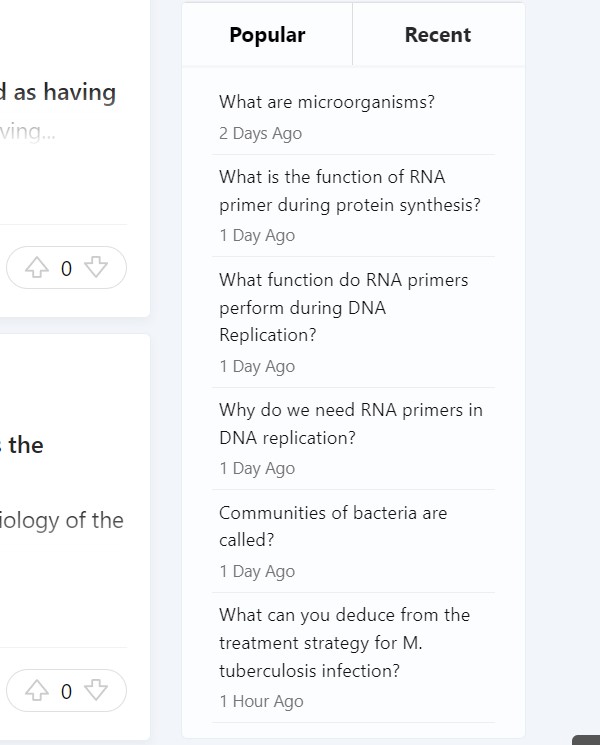Click the dark widget at bottom-right corner
Screen dimensions: 600x745
(x=587, y=740)
